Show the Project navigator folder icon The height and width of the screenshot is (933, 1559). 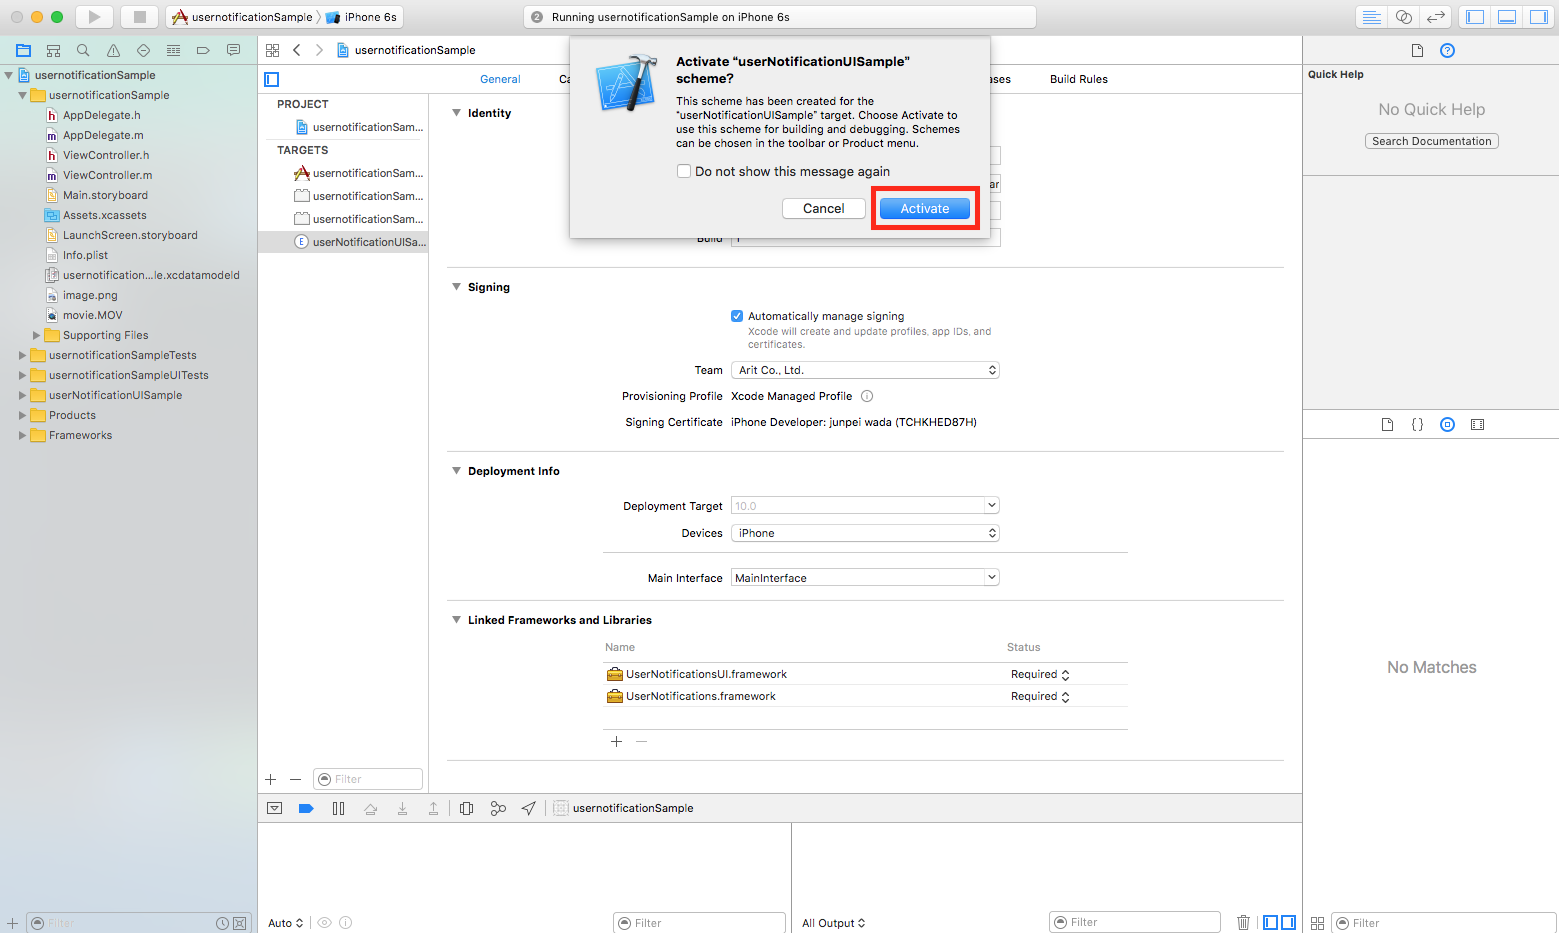(x=23, y=50)
